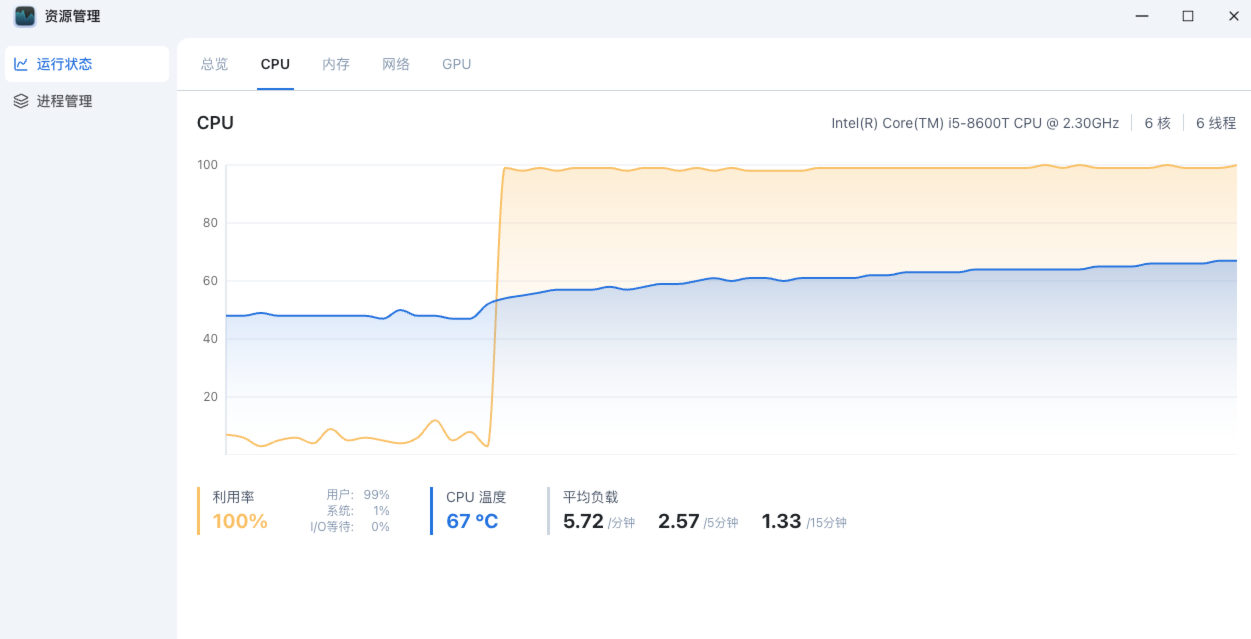Click the 1.33 fifteen-minute load average
Image resolution: width=1251 pixels, height=639 pixels.
(781, 521)
